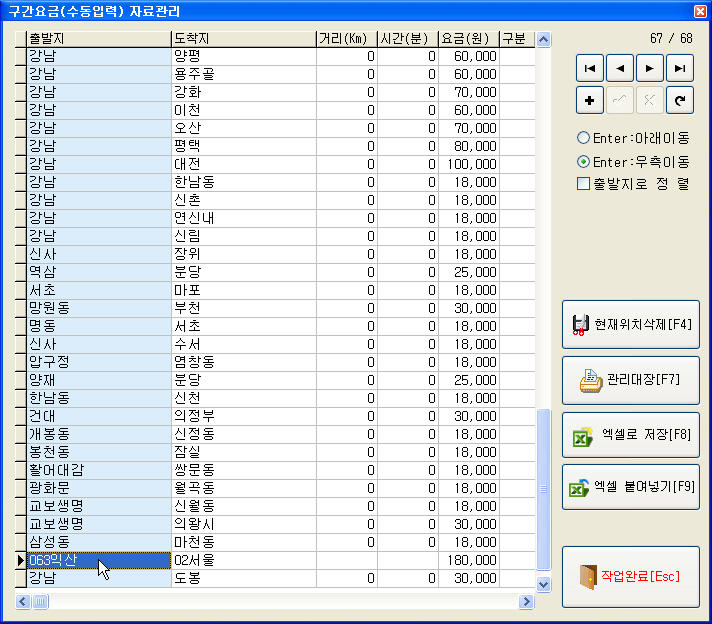Go to the next record
The image size is (712, 624).
tap(650, 69)
